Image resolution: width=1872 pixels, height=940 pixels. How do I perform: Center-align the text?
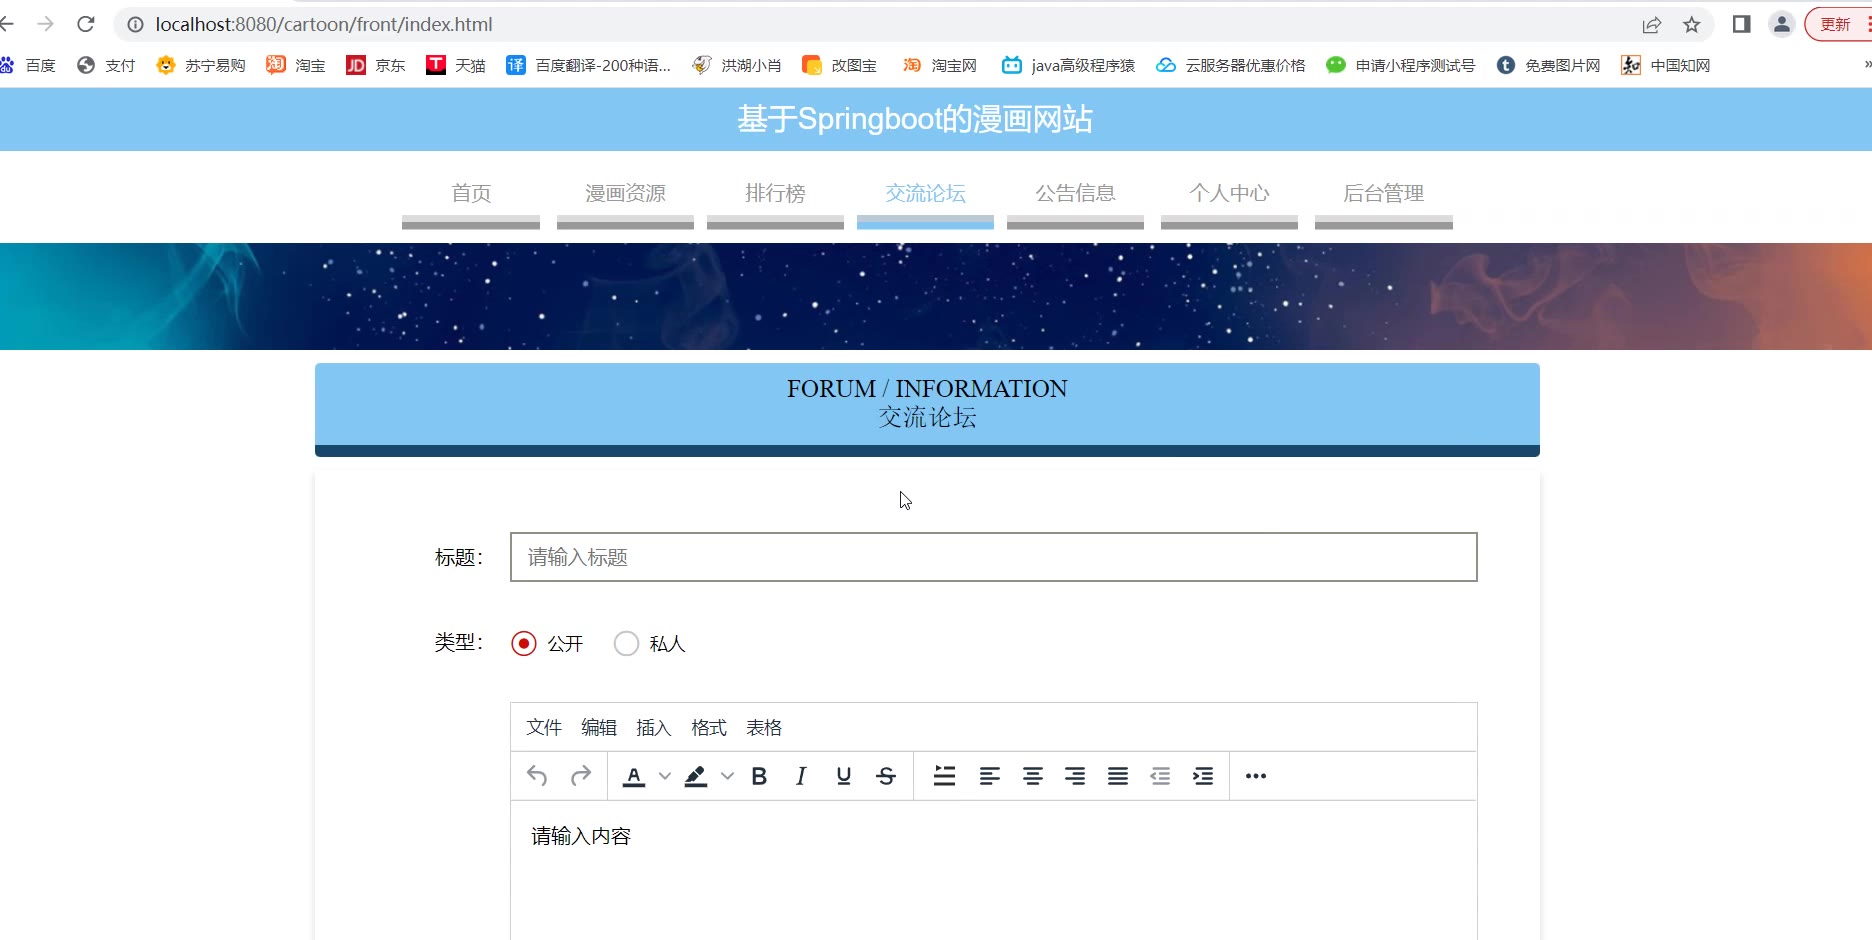click(x=1033, y=776)
